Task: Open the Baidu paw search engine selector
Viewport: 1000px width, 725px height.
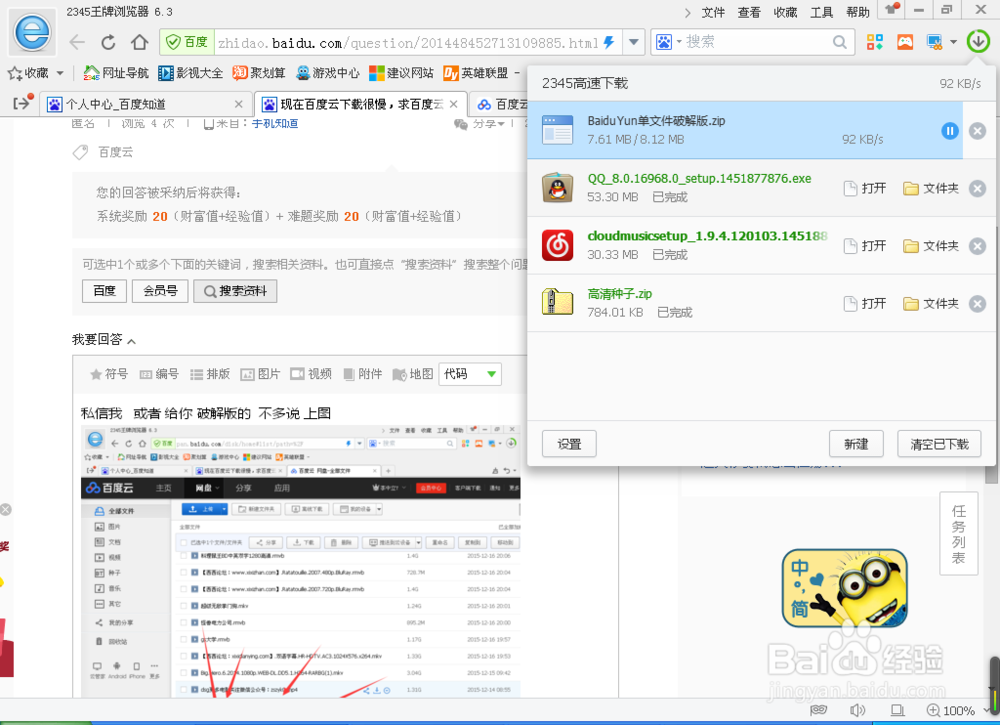Action: click(x=668, y=42)
